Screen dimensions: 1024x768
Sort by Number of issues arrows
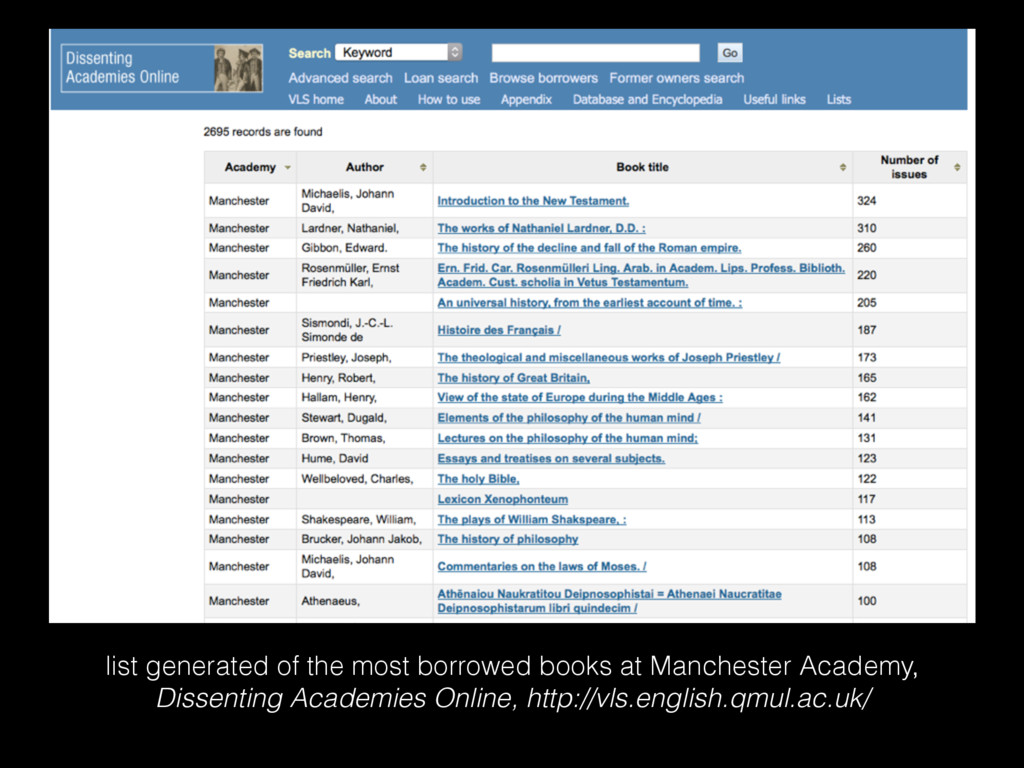coord(957,168)
